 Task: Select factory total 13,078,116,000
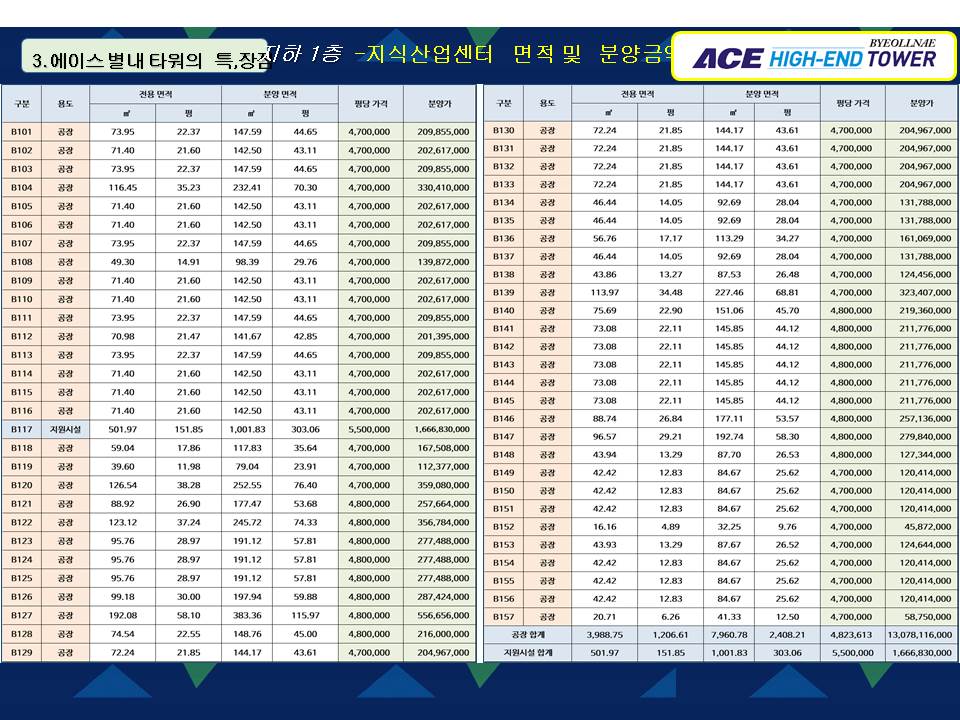tap(920, 635)
